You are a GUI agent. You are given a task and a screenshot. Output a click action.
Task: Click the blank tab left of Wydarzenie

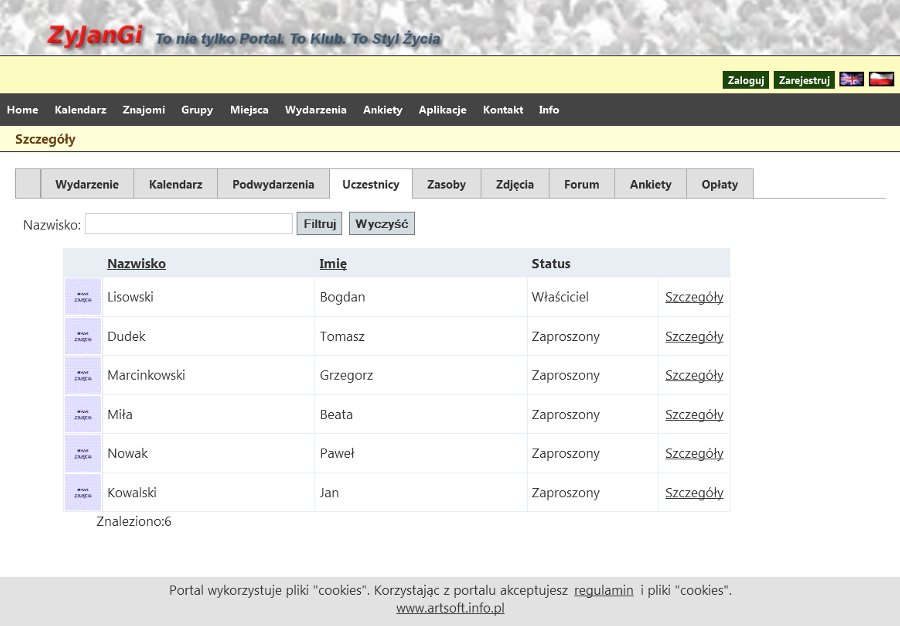28,184
